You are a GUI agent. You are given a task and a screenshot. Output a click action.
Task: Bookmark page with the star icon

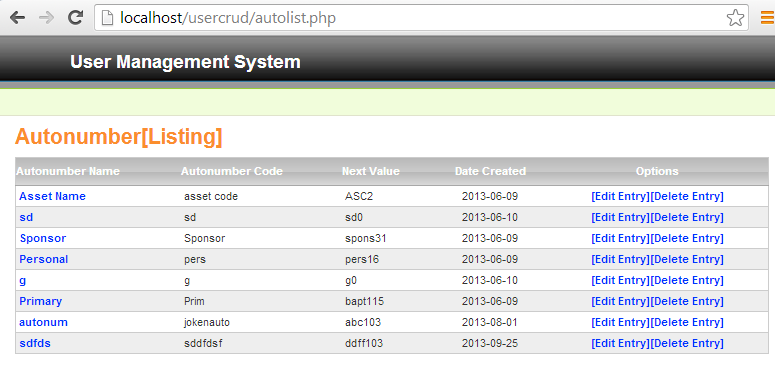735,18
